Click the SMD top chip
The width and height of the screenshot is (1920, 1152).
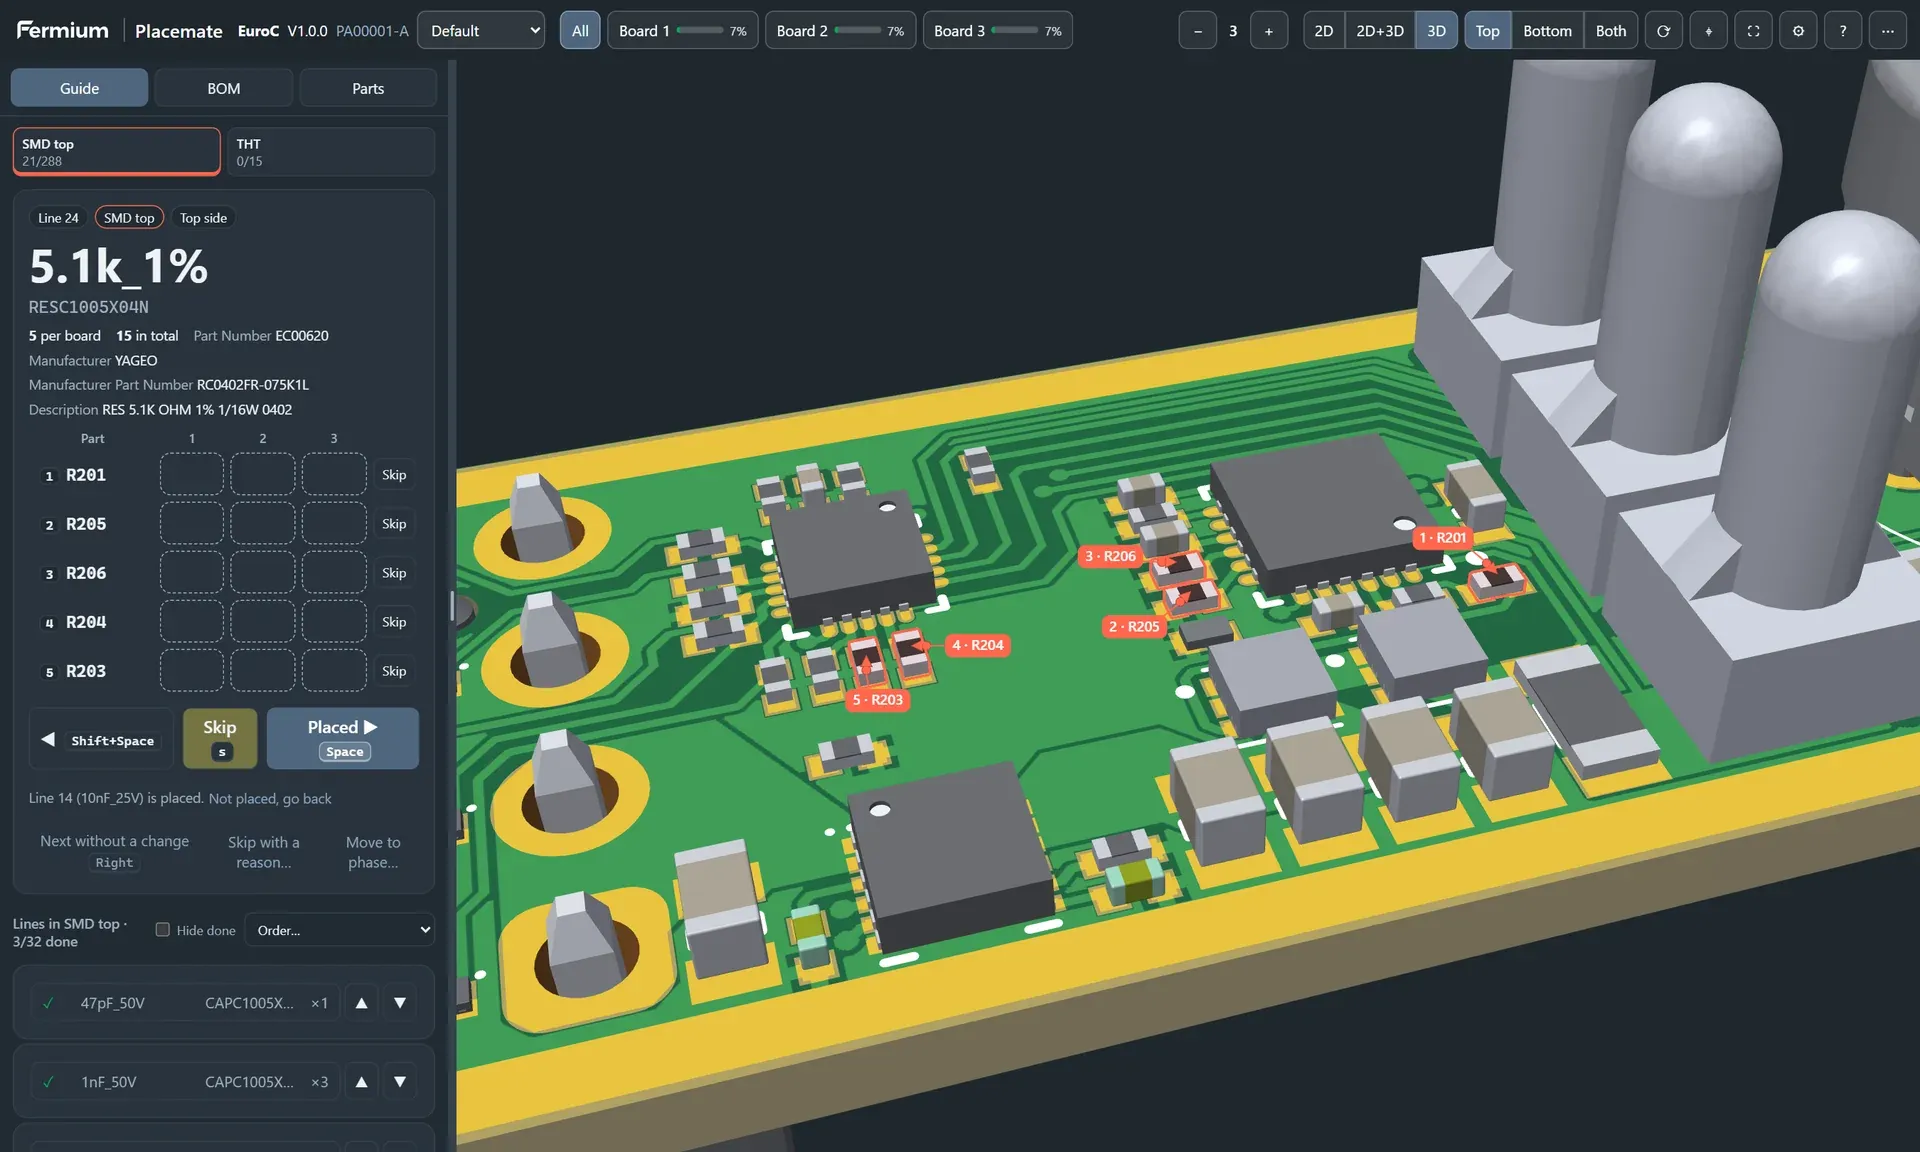[x=129, y=217]
